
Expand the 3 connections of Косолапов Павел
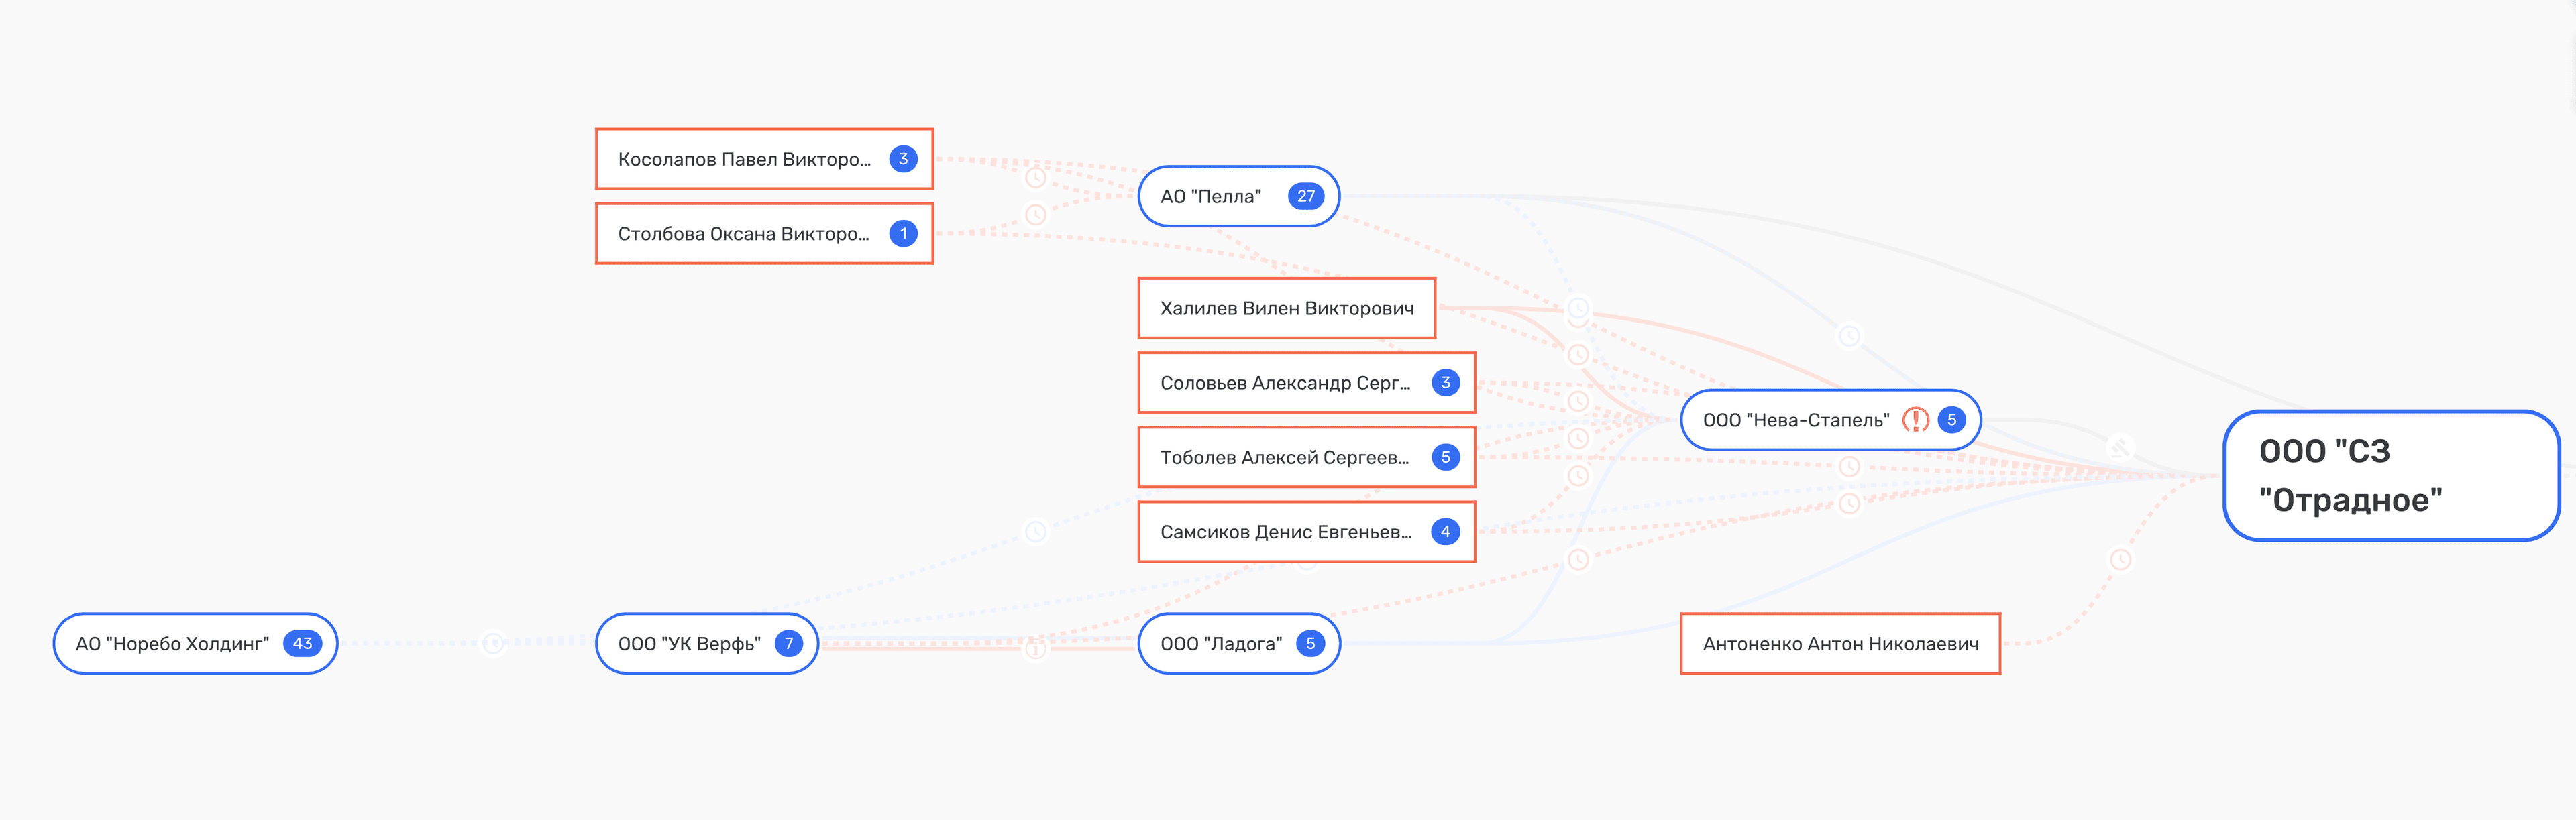click(902, 159)
